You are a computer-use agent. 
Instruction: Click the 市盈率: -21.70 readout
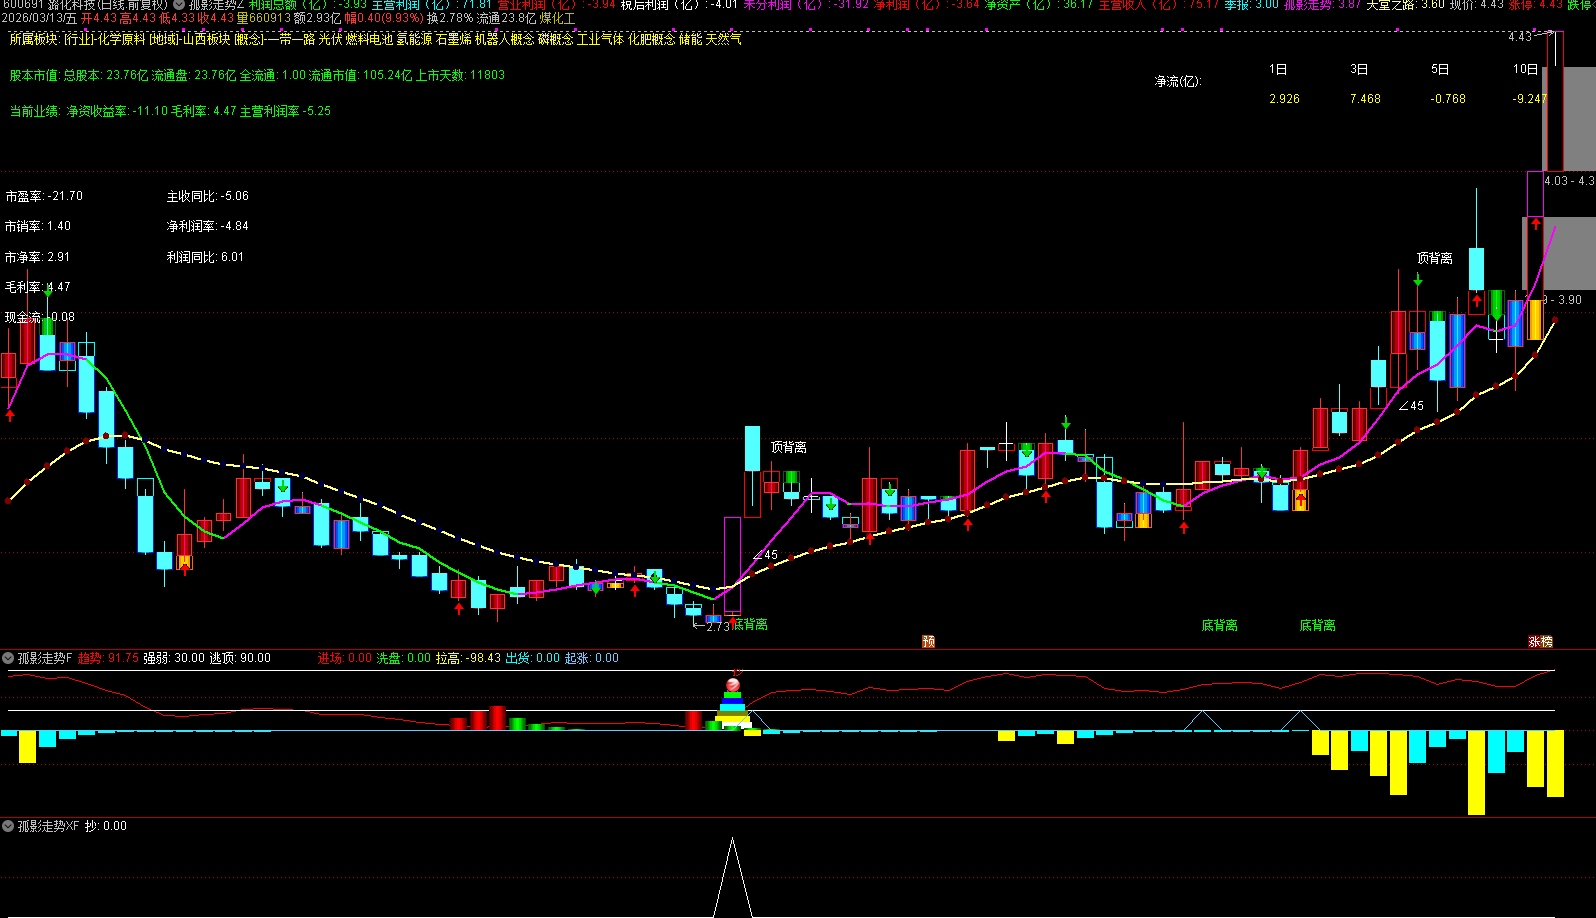point(44,196)
